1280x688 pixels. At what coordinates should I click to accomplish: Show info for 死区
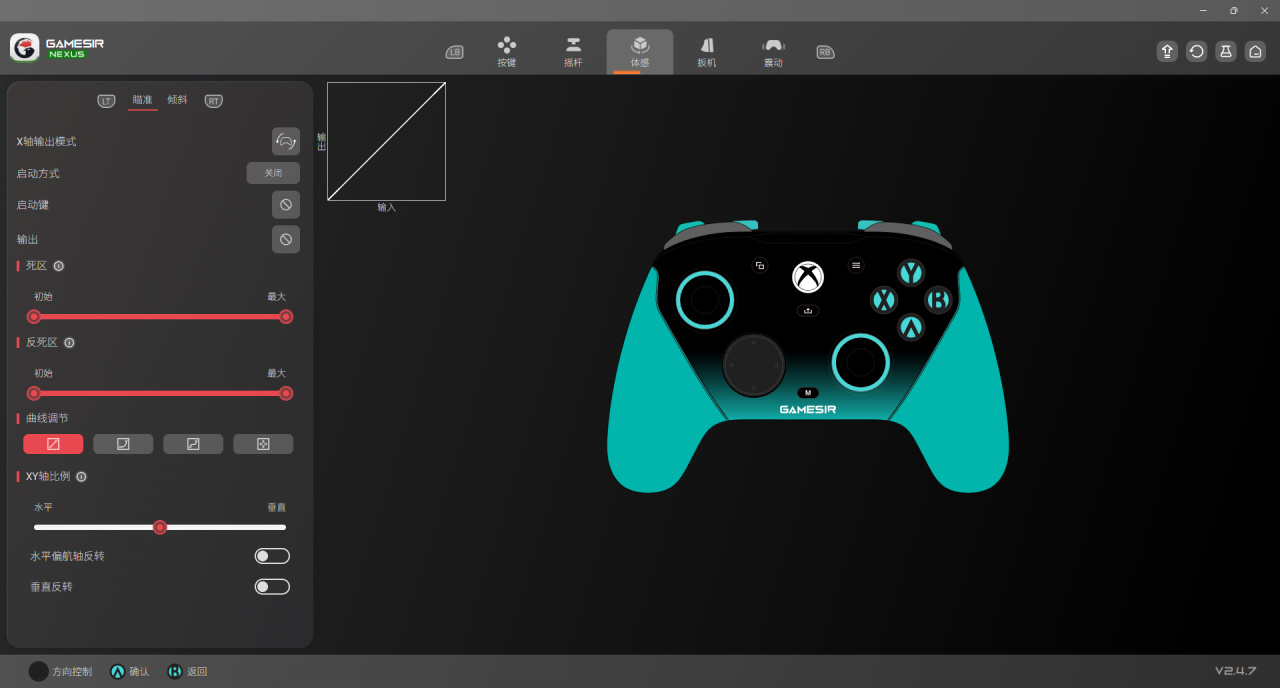(59, 266)
